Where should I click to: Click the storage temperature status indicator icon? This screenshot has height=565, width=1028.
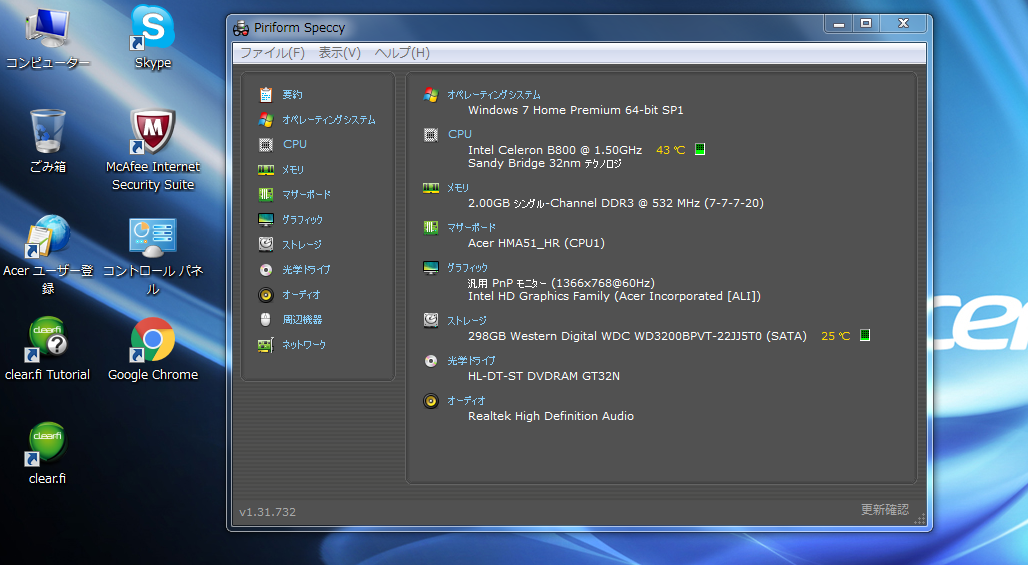pos(865,336)
